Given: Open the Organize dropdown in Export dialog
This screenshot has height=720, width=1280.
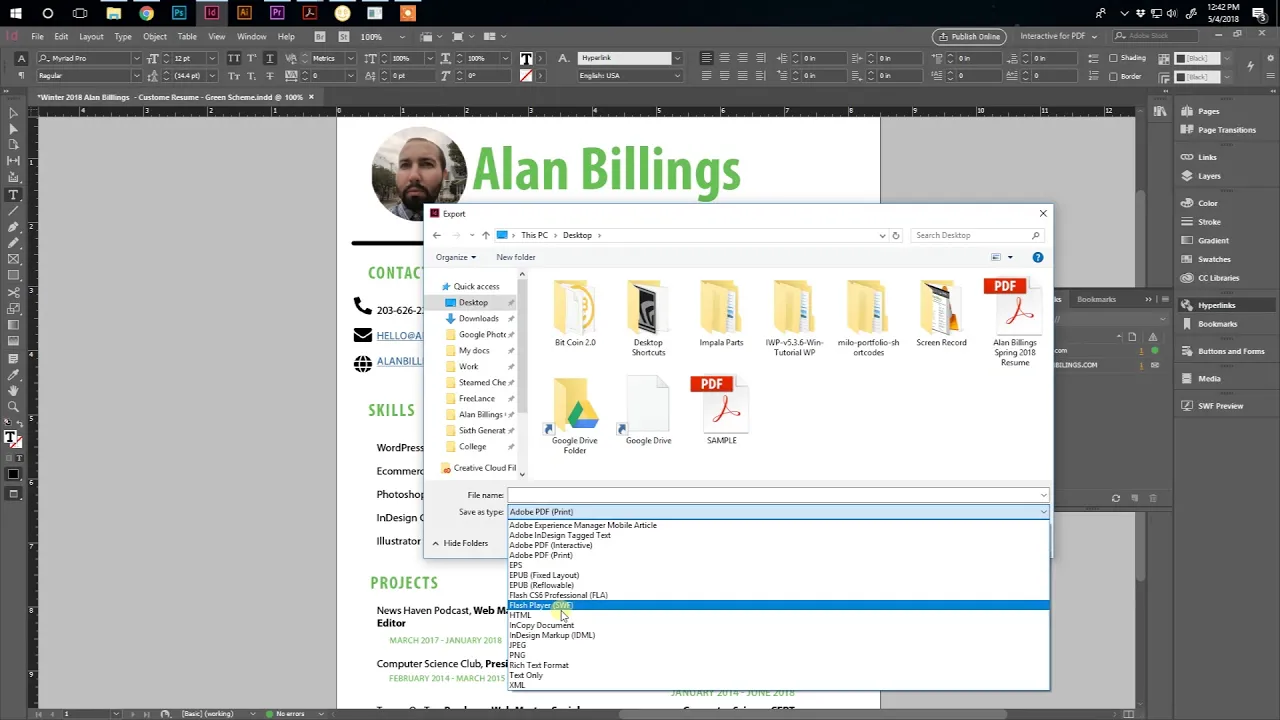Looking at the screenshot, I should pyautogui.click(x=455, y=257).
